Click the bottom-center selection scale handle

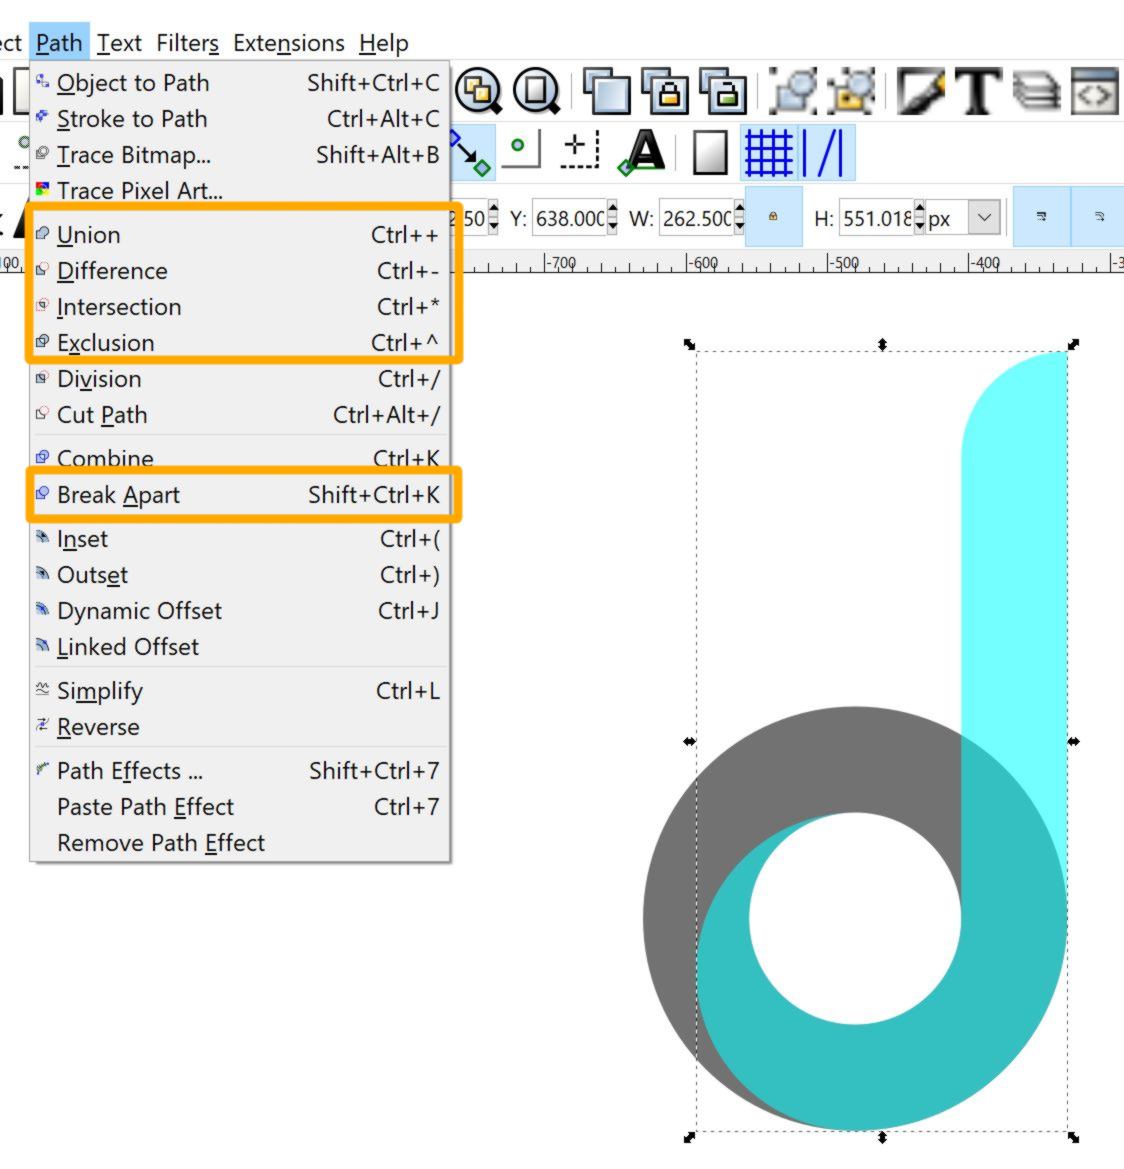[883, 1137]
